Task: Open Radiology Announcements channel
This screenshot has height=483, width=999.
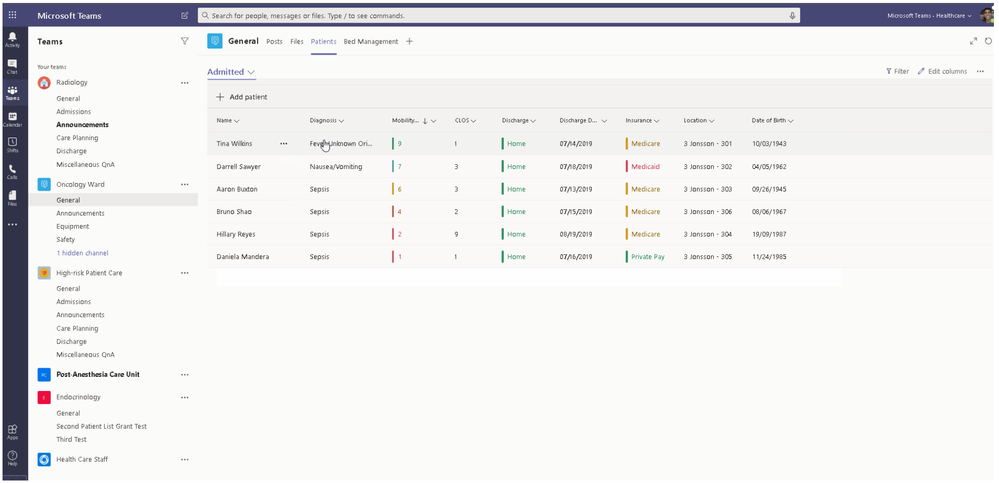Action: (x=82, y=125)
